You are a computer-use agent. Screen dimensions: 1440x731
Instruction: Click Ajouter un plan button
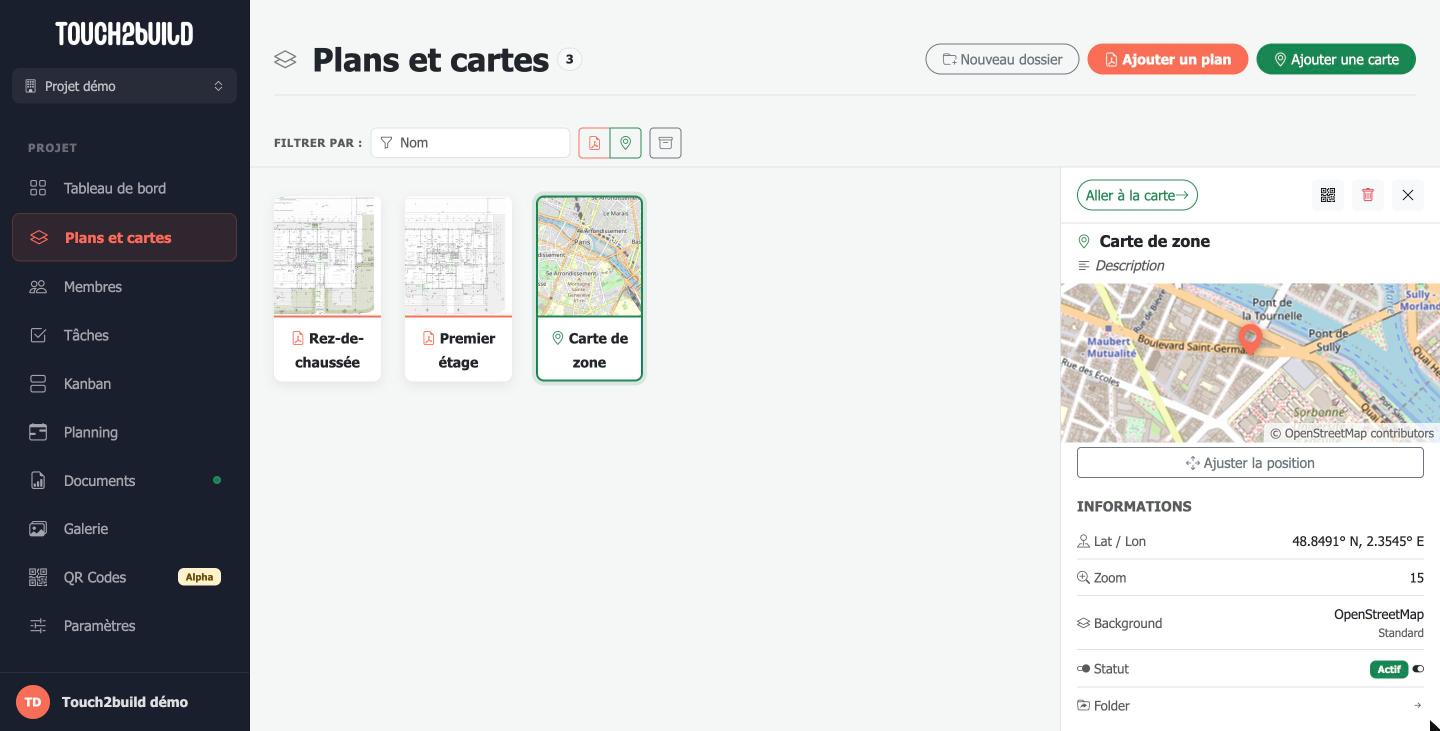(1168, 59)
